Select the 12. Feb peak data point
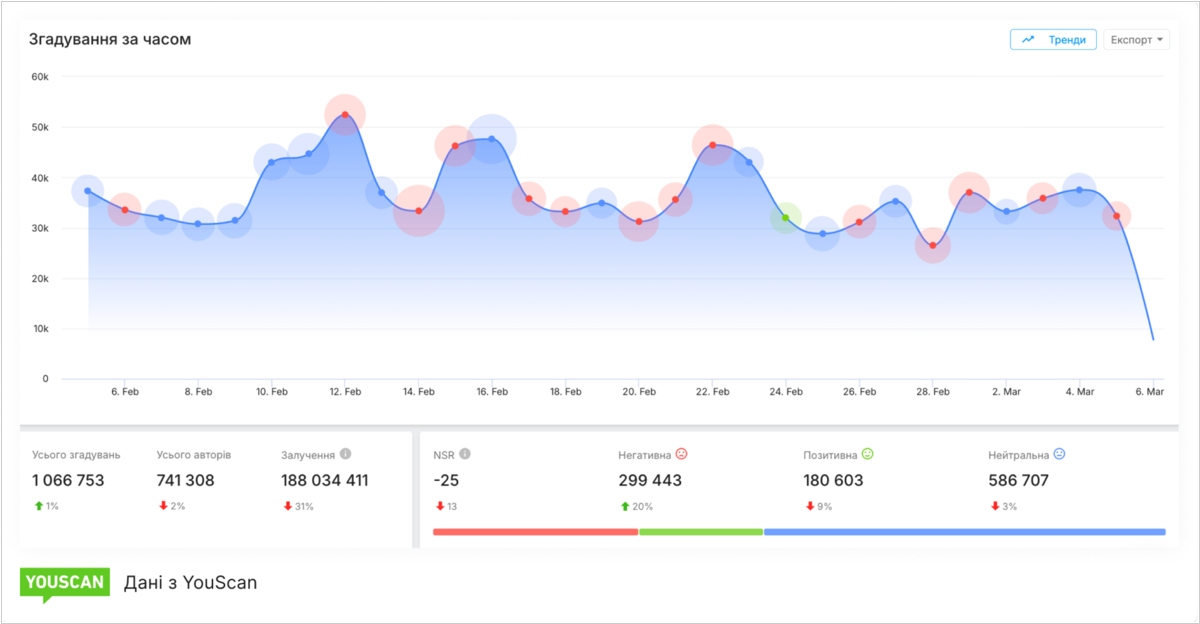The width and height of the screenshot is (1200, 624). 345,115
